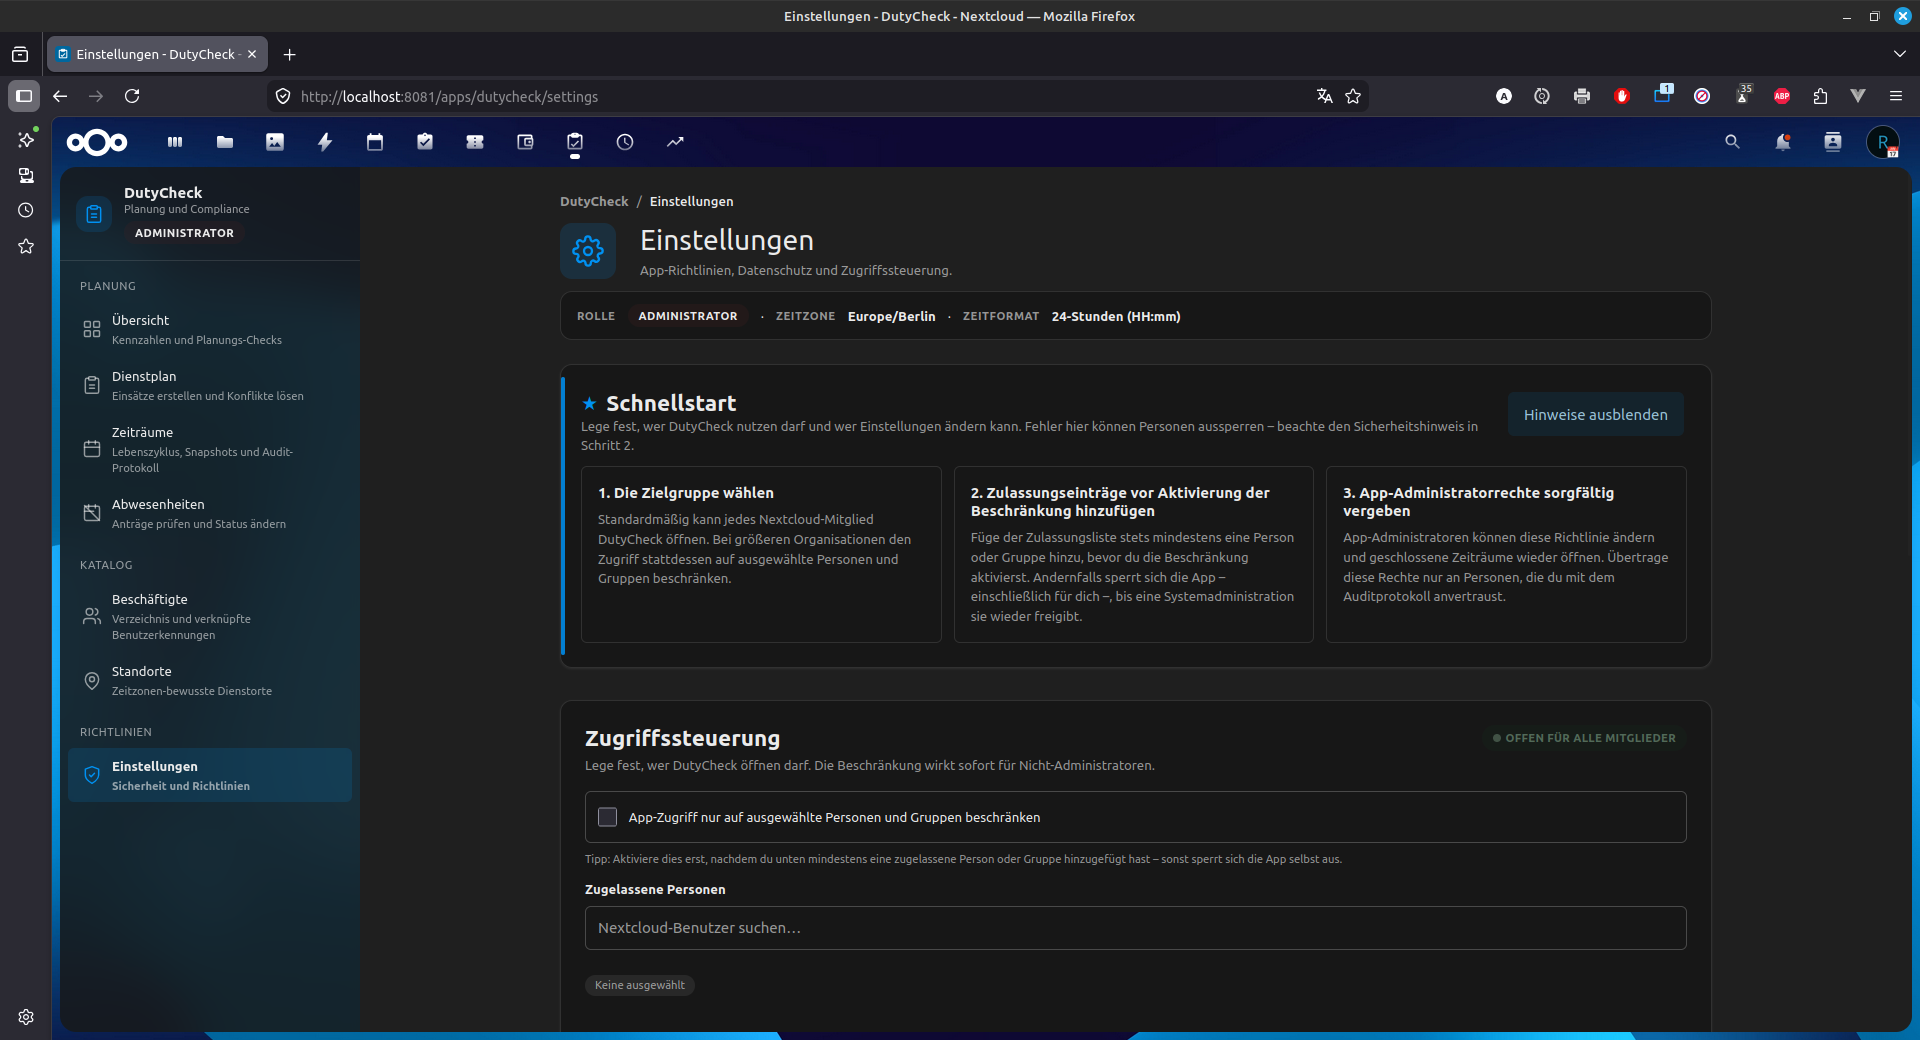Toggle the Firefox sidebar button

[24, 96]
